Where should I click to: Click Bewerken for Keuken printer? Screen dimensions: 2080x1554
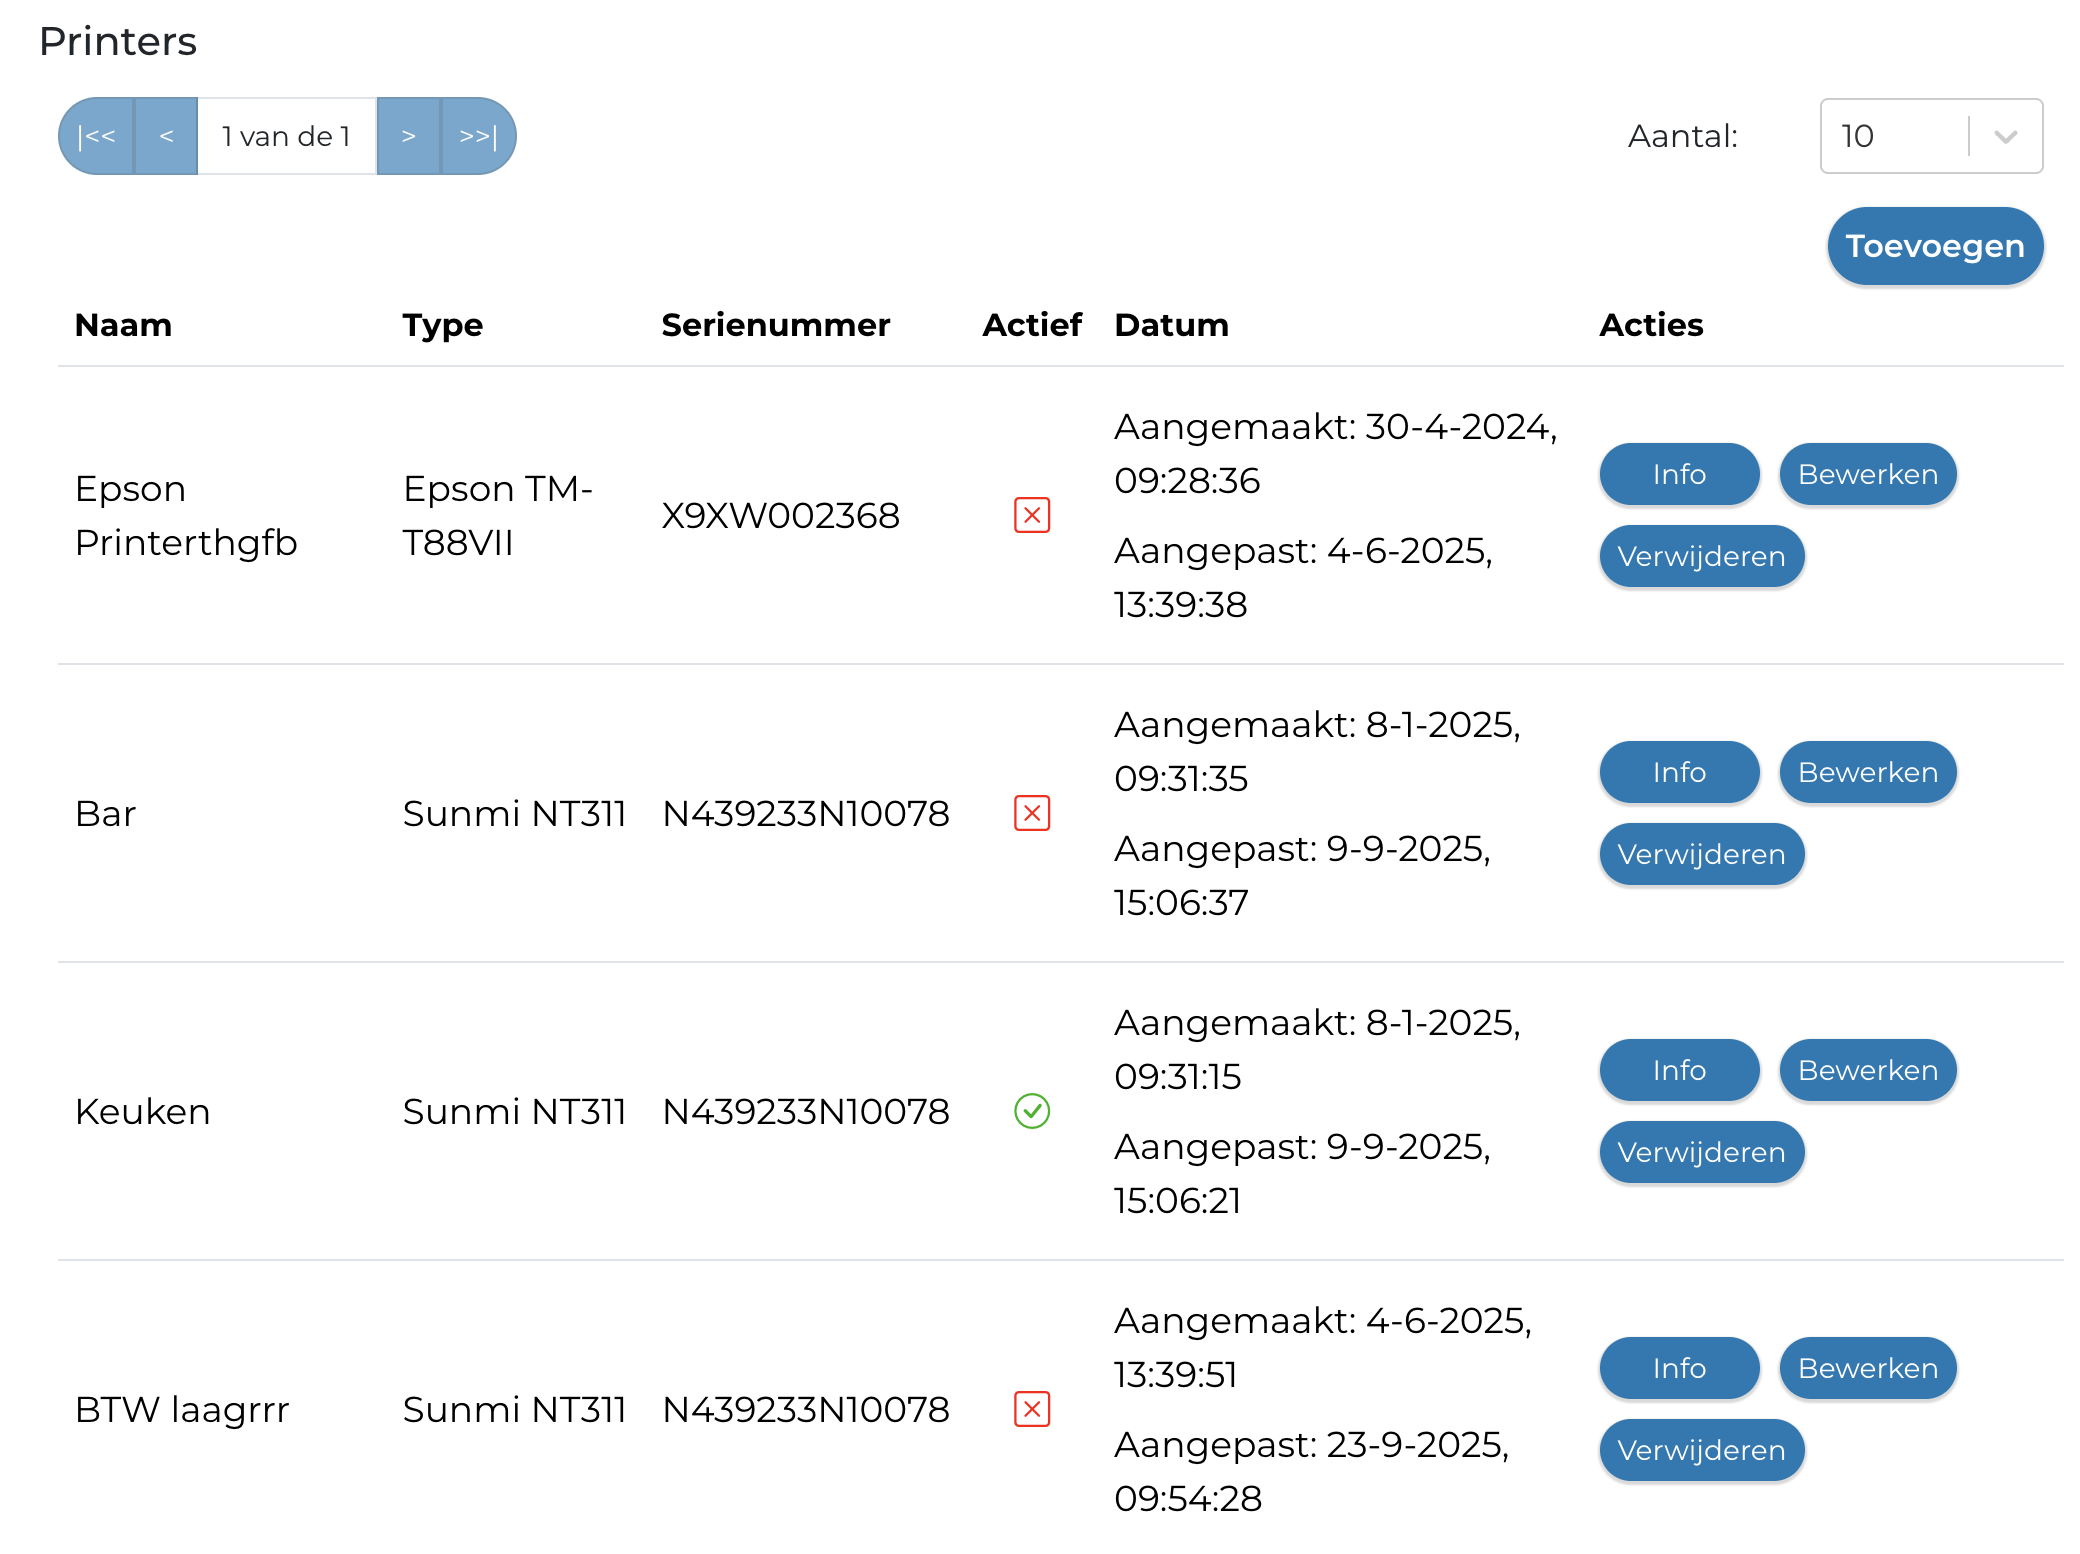1867,1070
